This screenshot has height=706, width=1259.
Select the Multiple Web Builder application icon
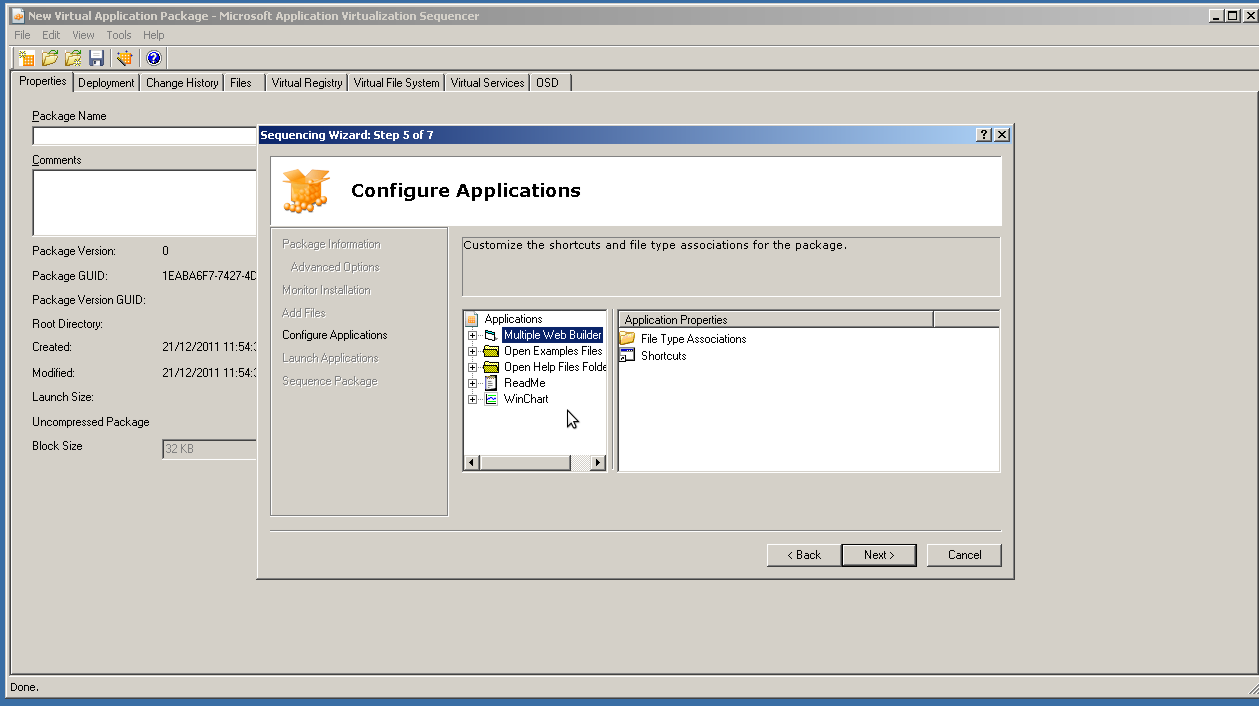click(491, 335)
